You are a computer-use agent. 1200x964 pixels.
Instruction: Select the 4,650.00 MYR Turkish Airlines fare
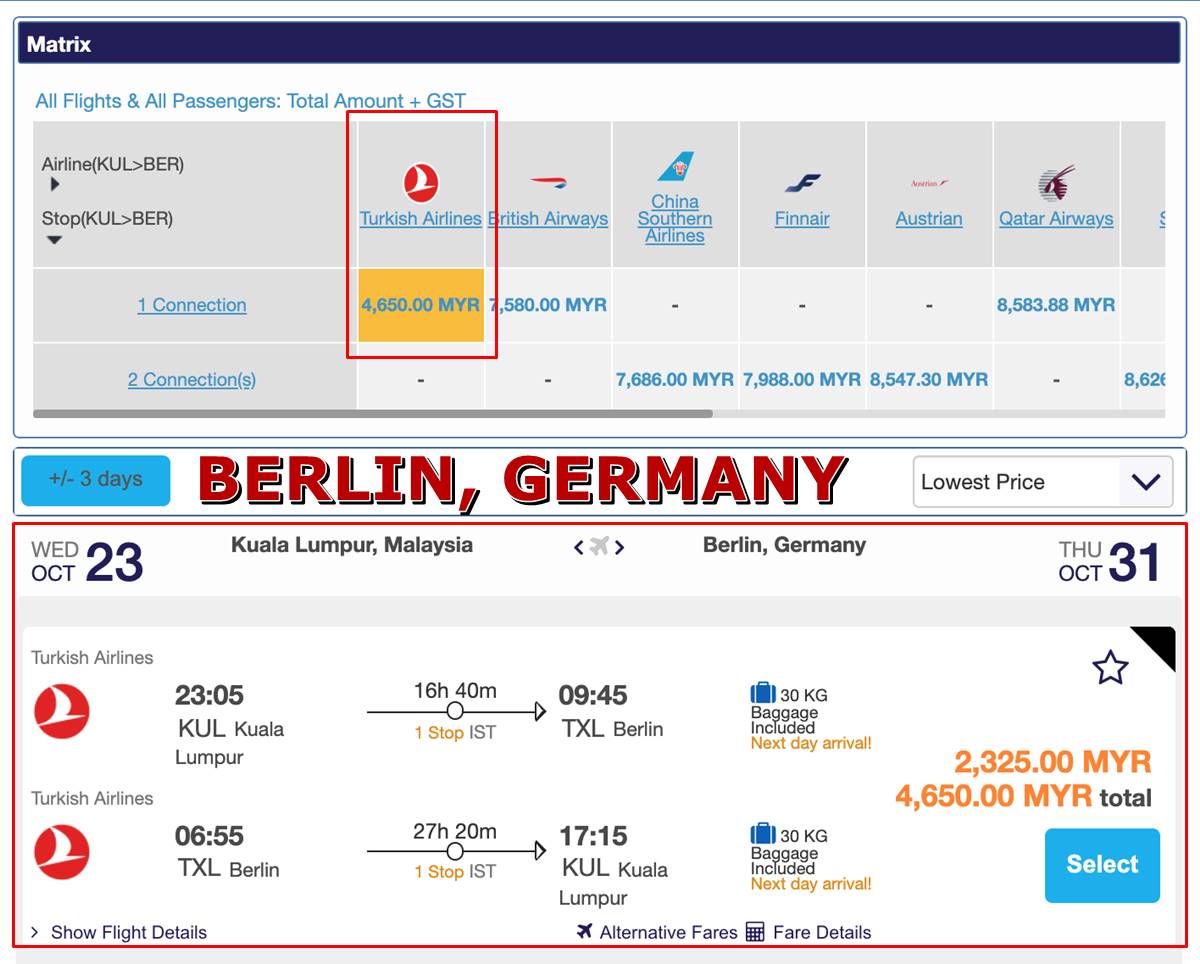coord(421,305)
